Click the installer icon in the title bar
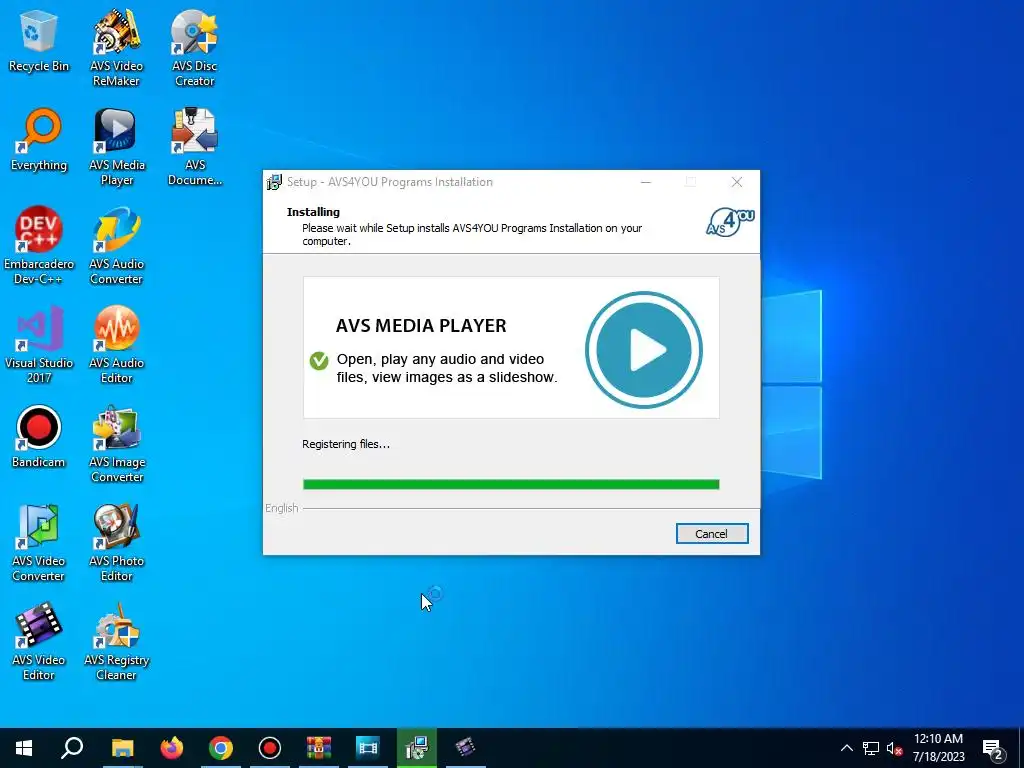The height and width of the screenshot is (768, 1024). tap(274, 182)
